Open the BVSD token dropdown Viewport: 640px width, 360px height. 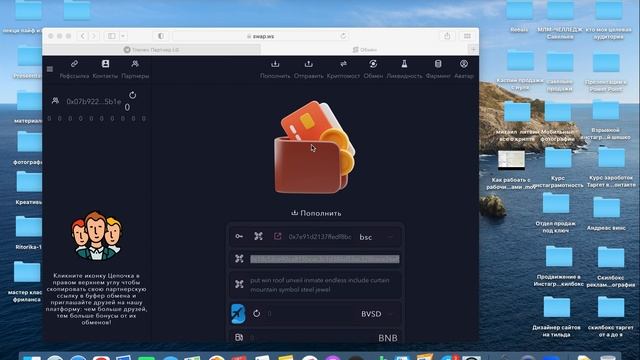[391, 314]
